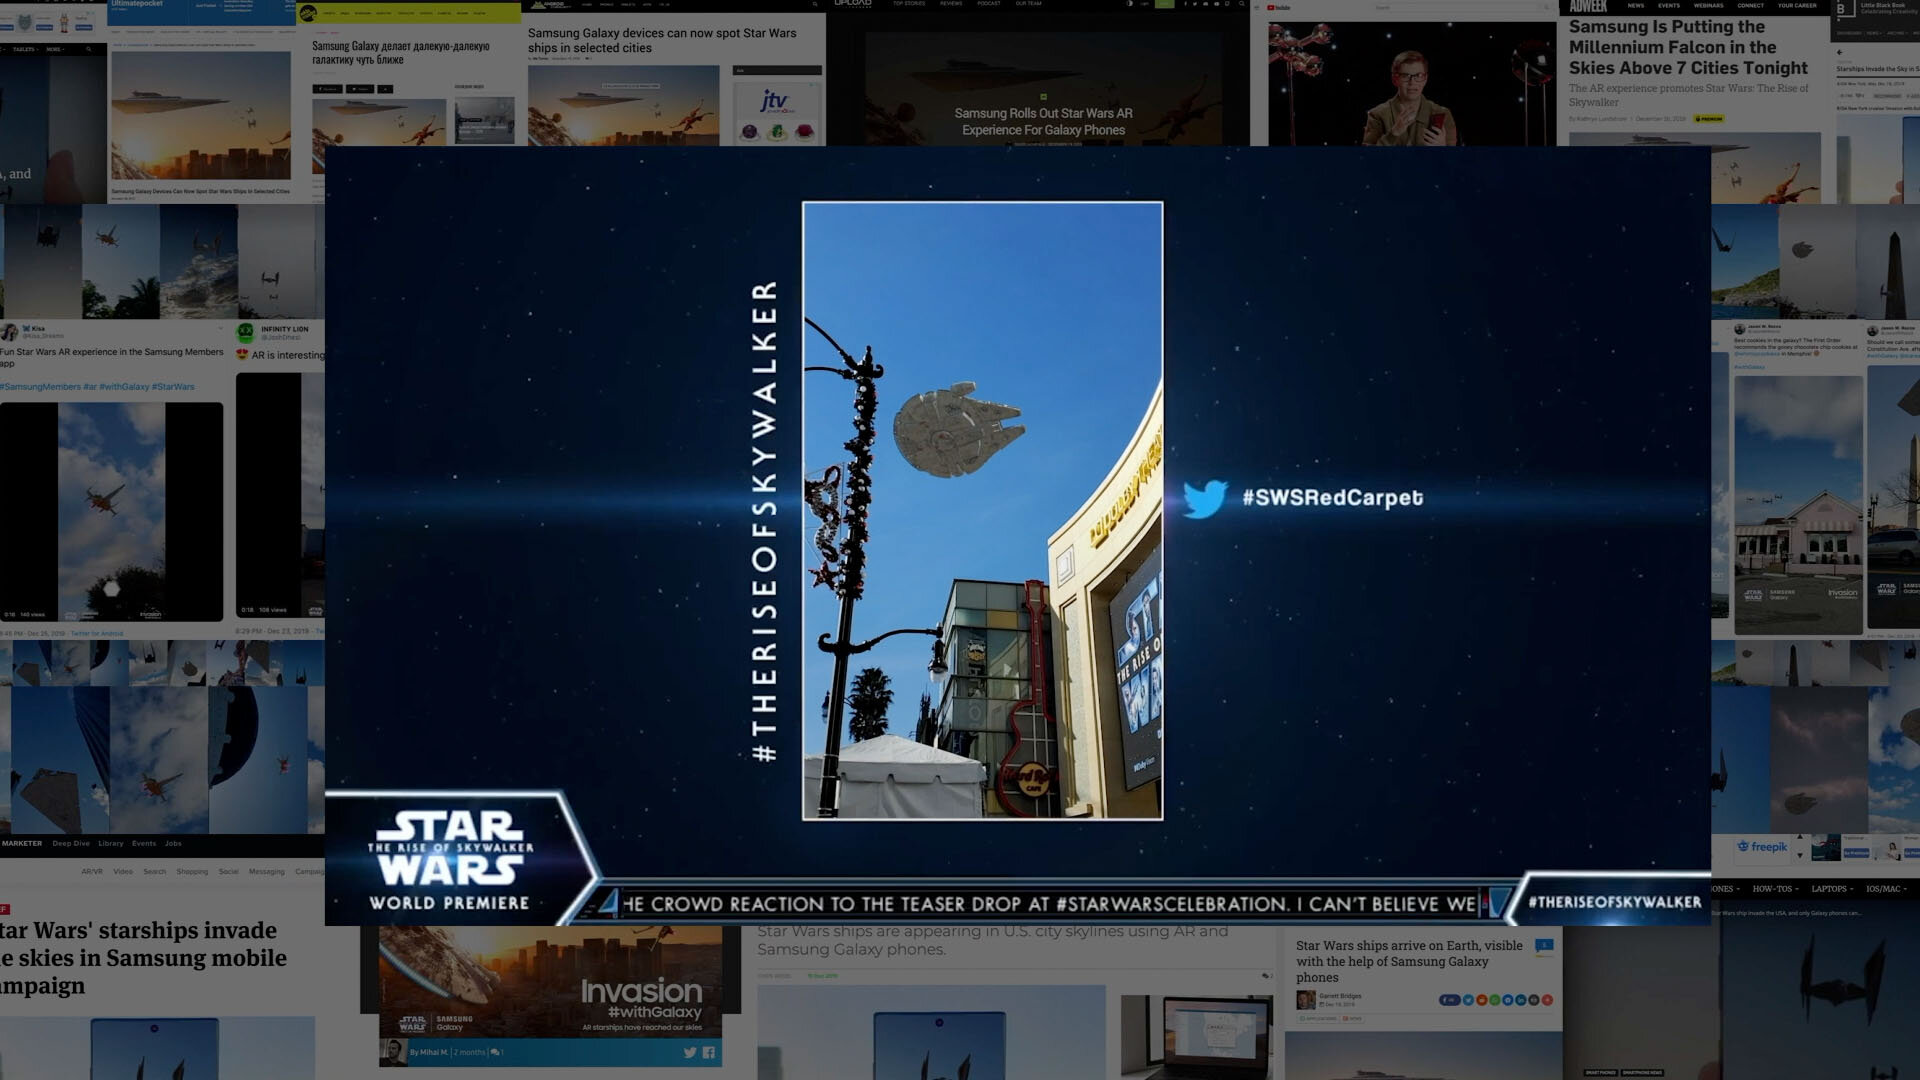Viewport: 1920px width, 1080px height.
Task: Select the Messaging topic tab
Action: click(x=266, y=872)
